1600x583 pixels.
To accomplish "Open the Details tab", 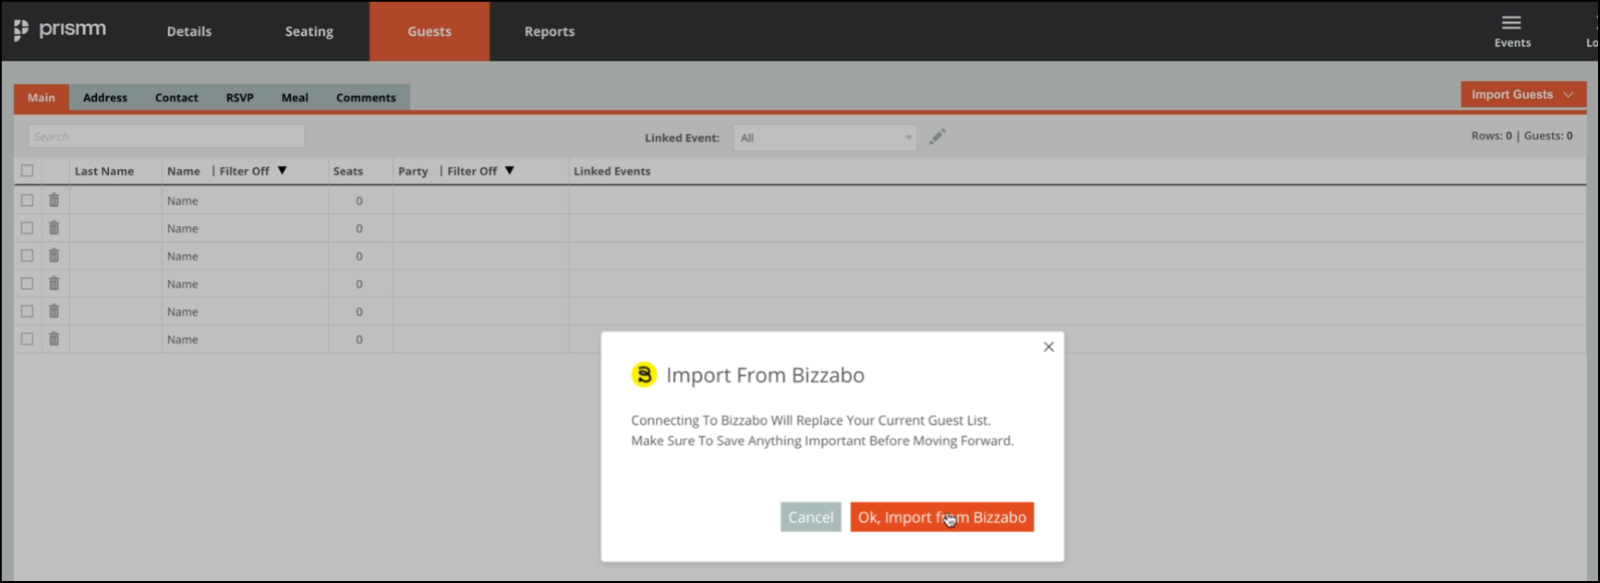I will tap(189, 31).
